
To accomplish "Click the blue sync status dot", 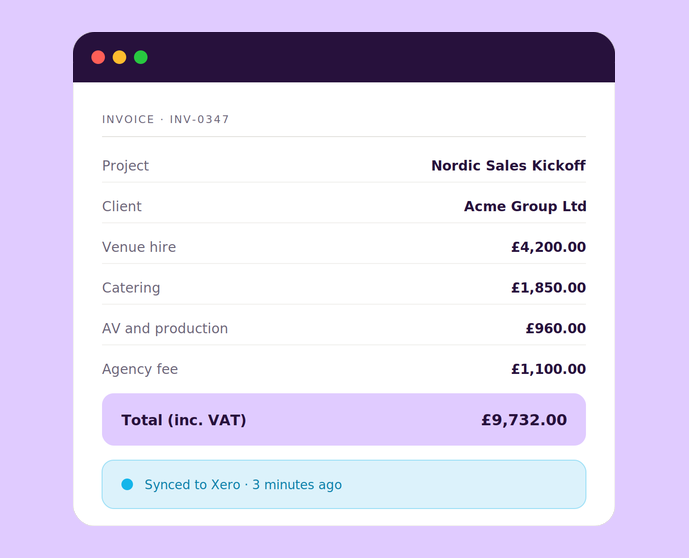I will (127, 484).
